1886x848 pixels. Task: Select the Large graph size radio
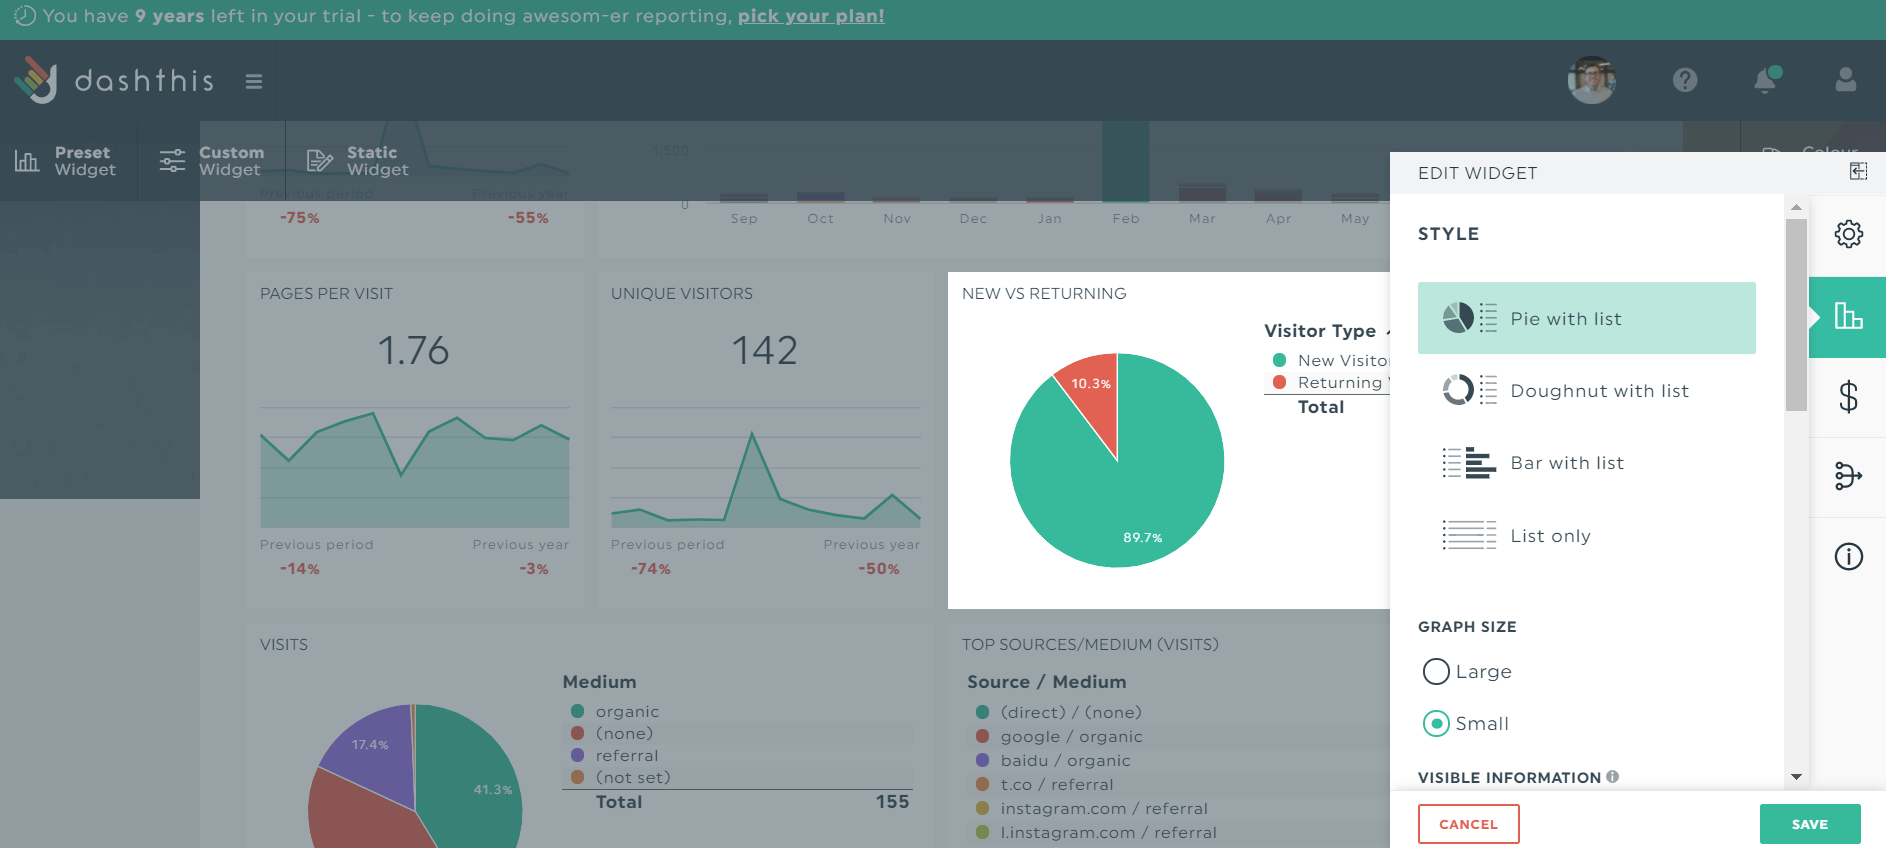tap(1436, 671)
